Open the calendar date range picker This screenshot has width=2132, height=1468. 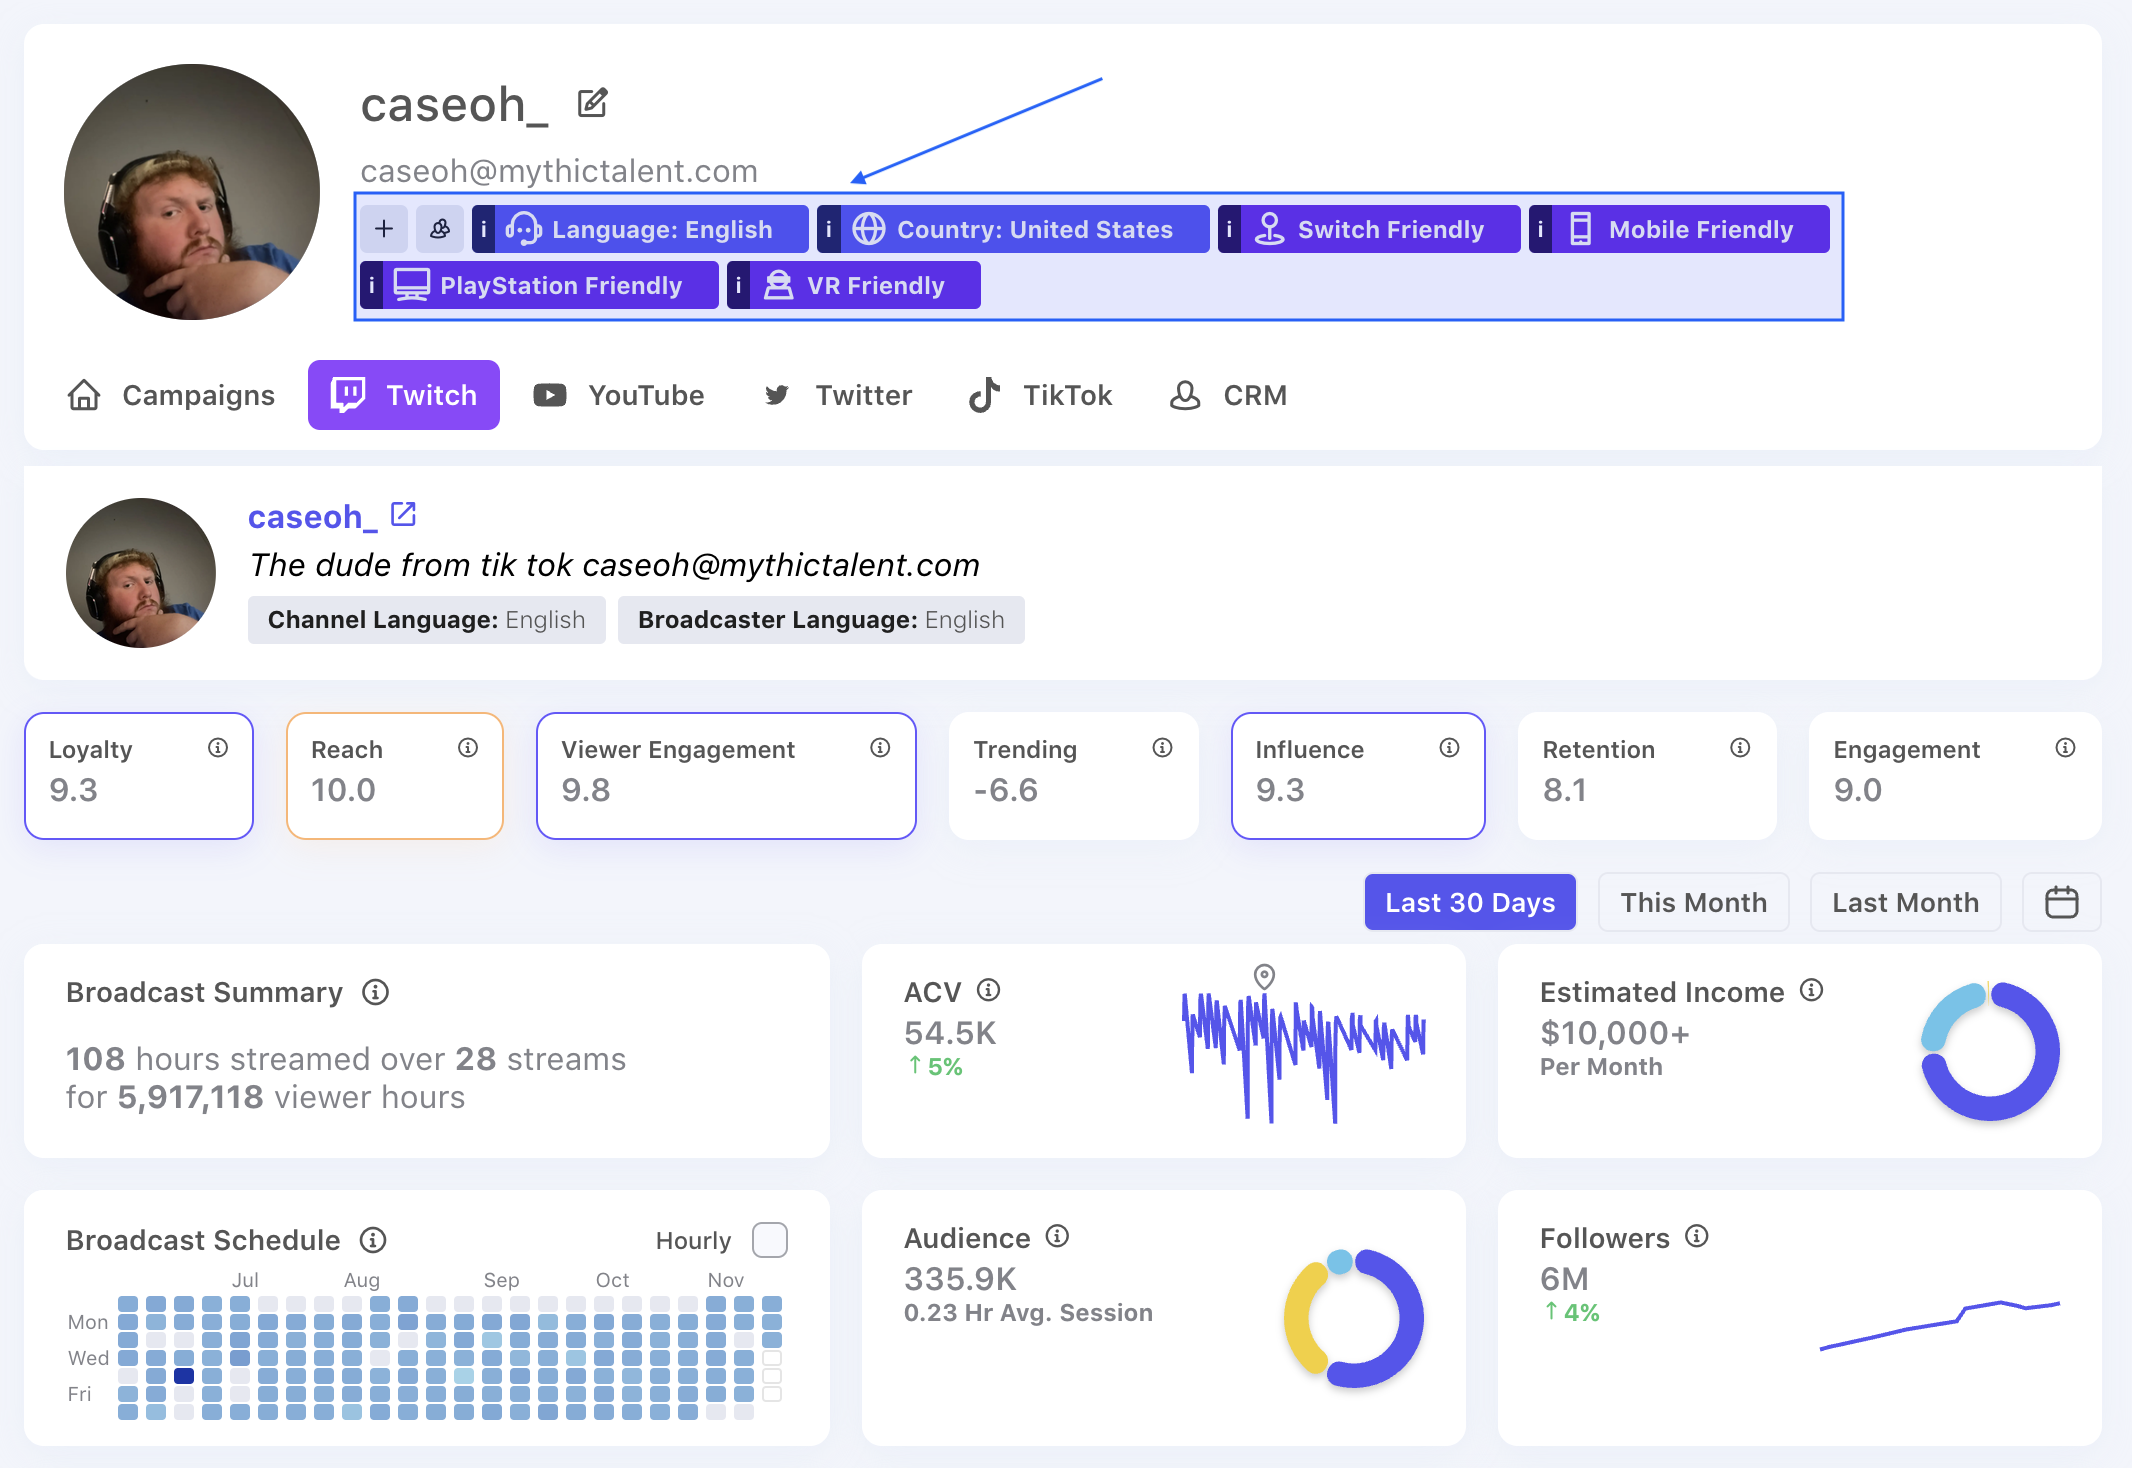click(2062, 902)
